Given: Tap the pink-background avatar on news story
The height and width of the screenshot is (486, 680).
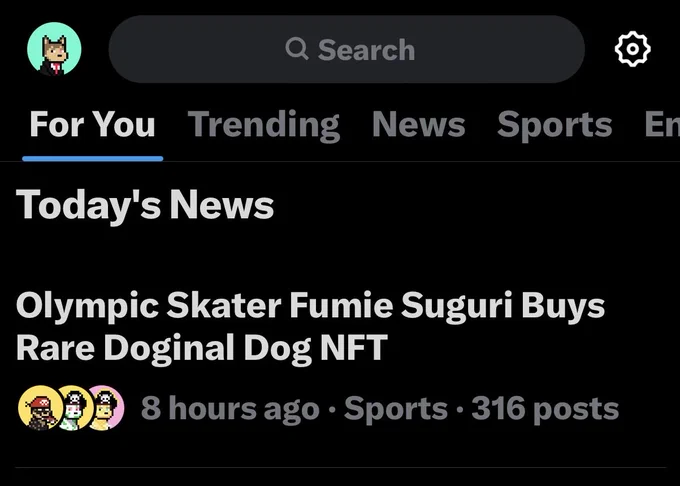Looking at the screenshot, I should pos(106,408).
